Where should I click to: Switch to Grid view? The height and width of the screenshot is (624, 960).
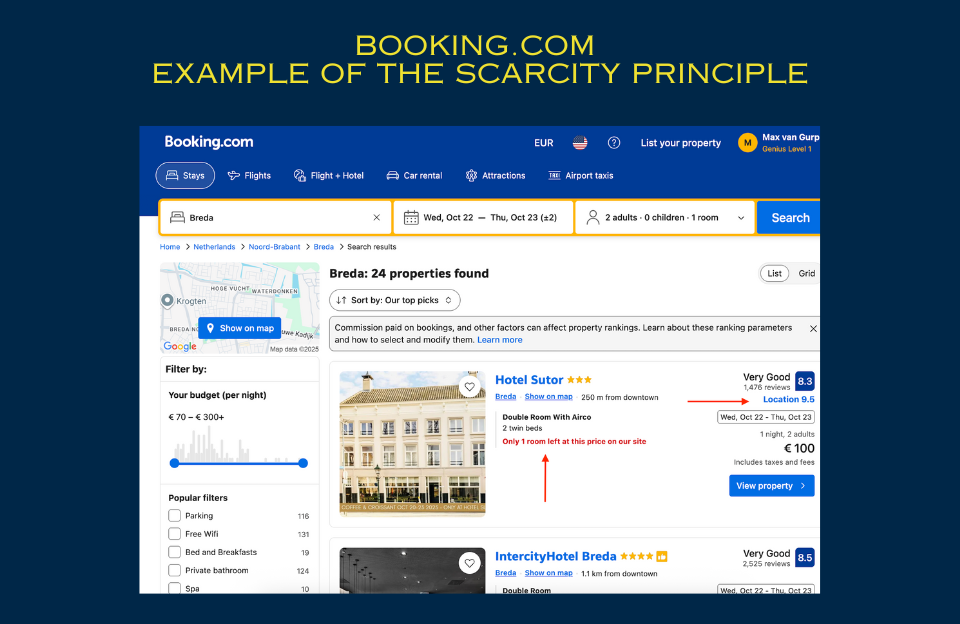(x=806, y=273)
